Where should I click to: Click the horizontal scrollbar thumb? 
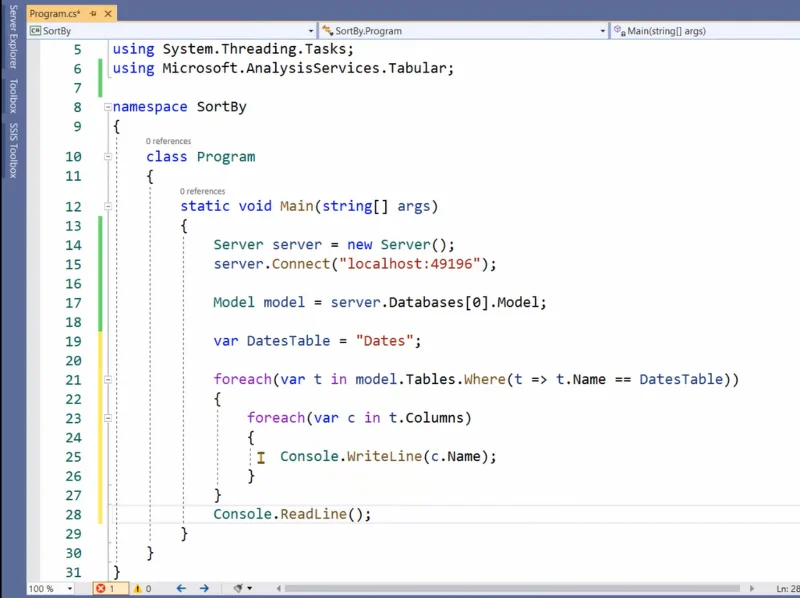(512, 589)
